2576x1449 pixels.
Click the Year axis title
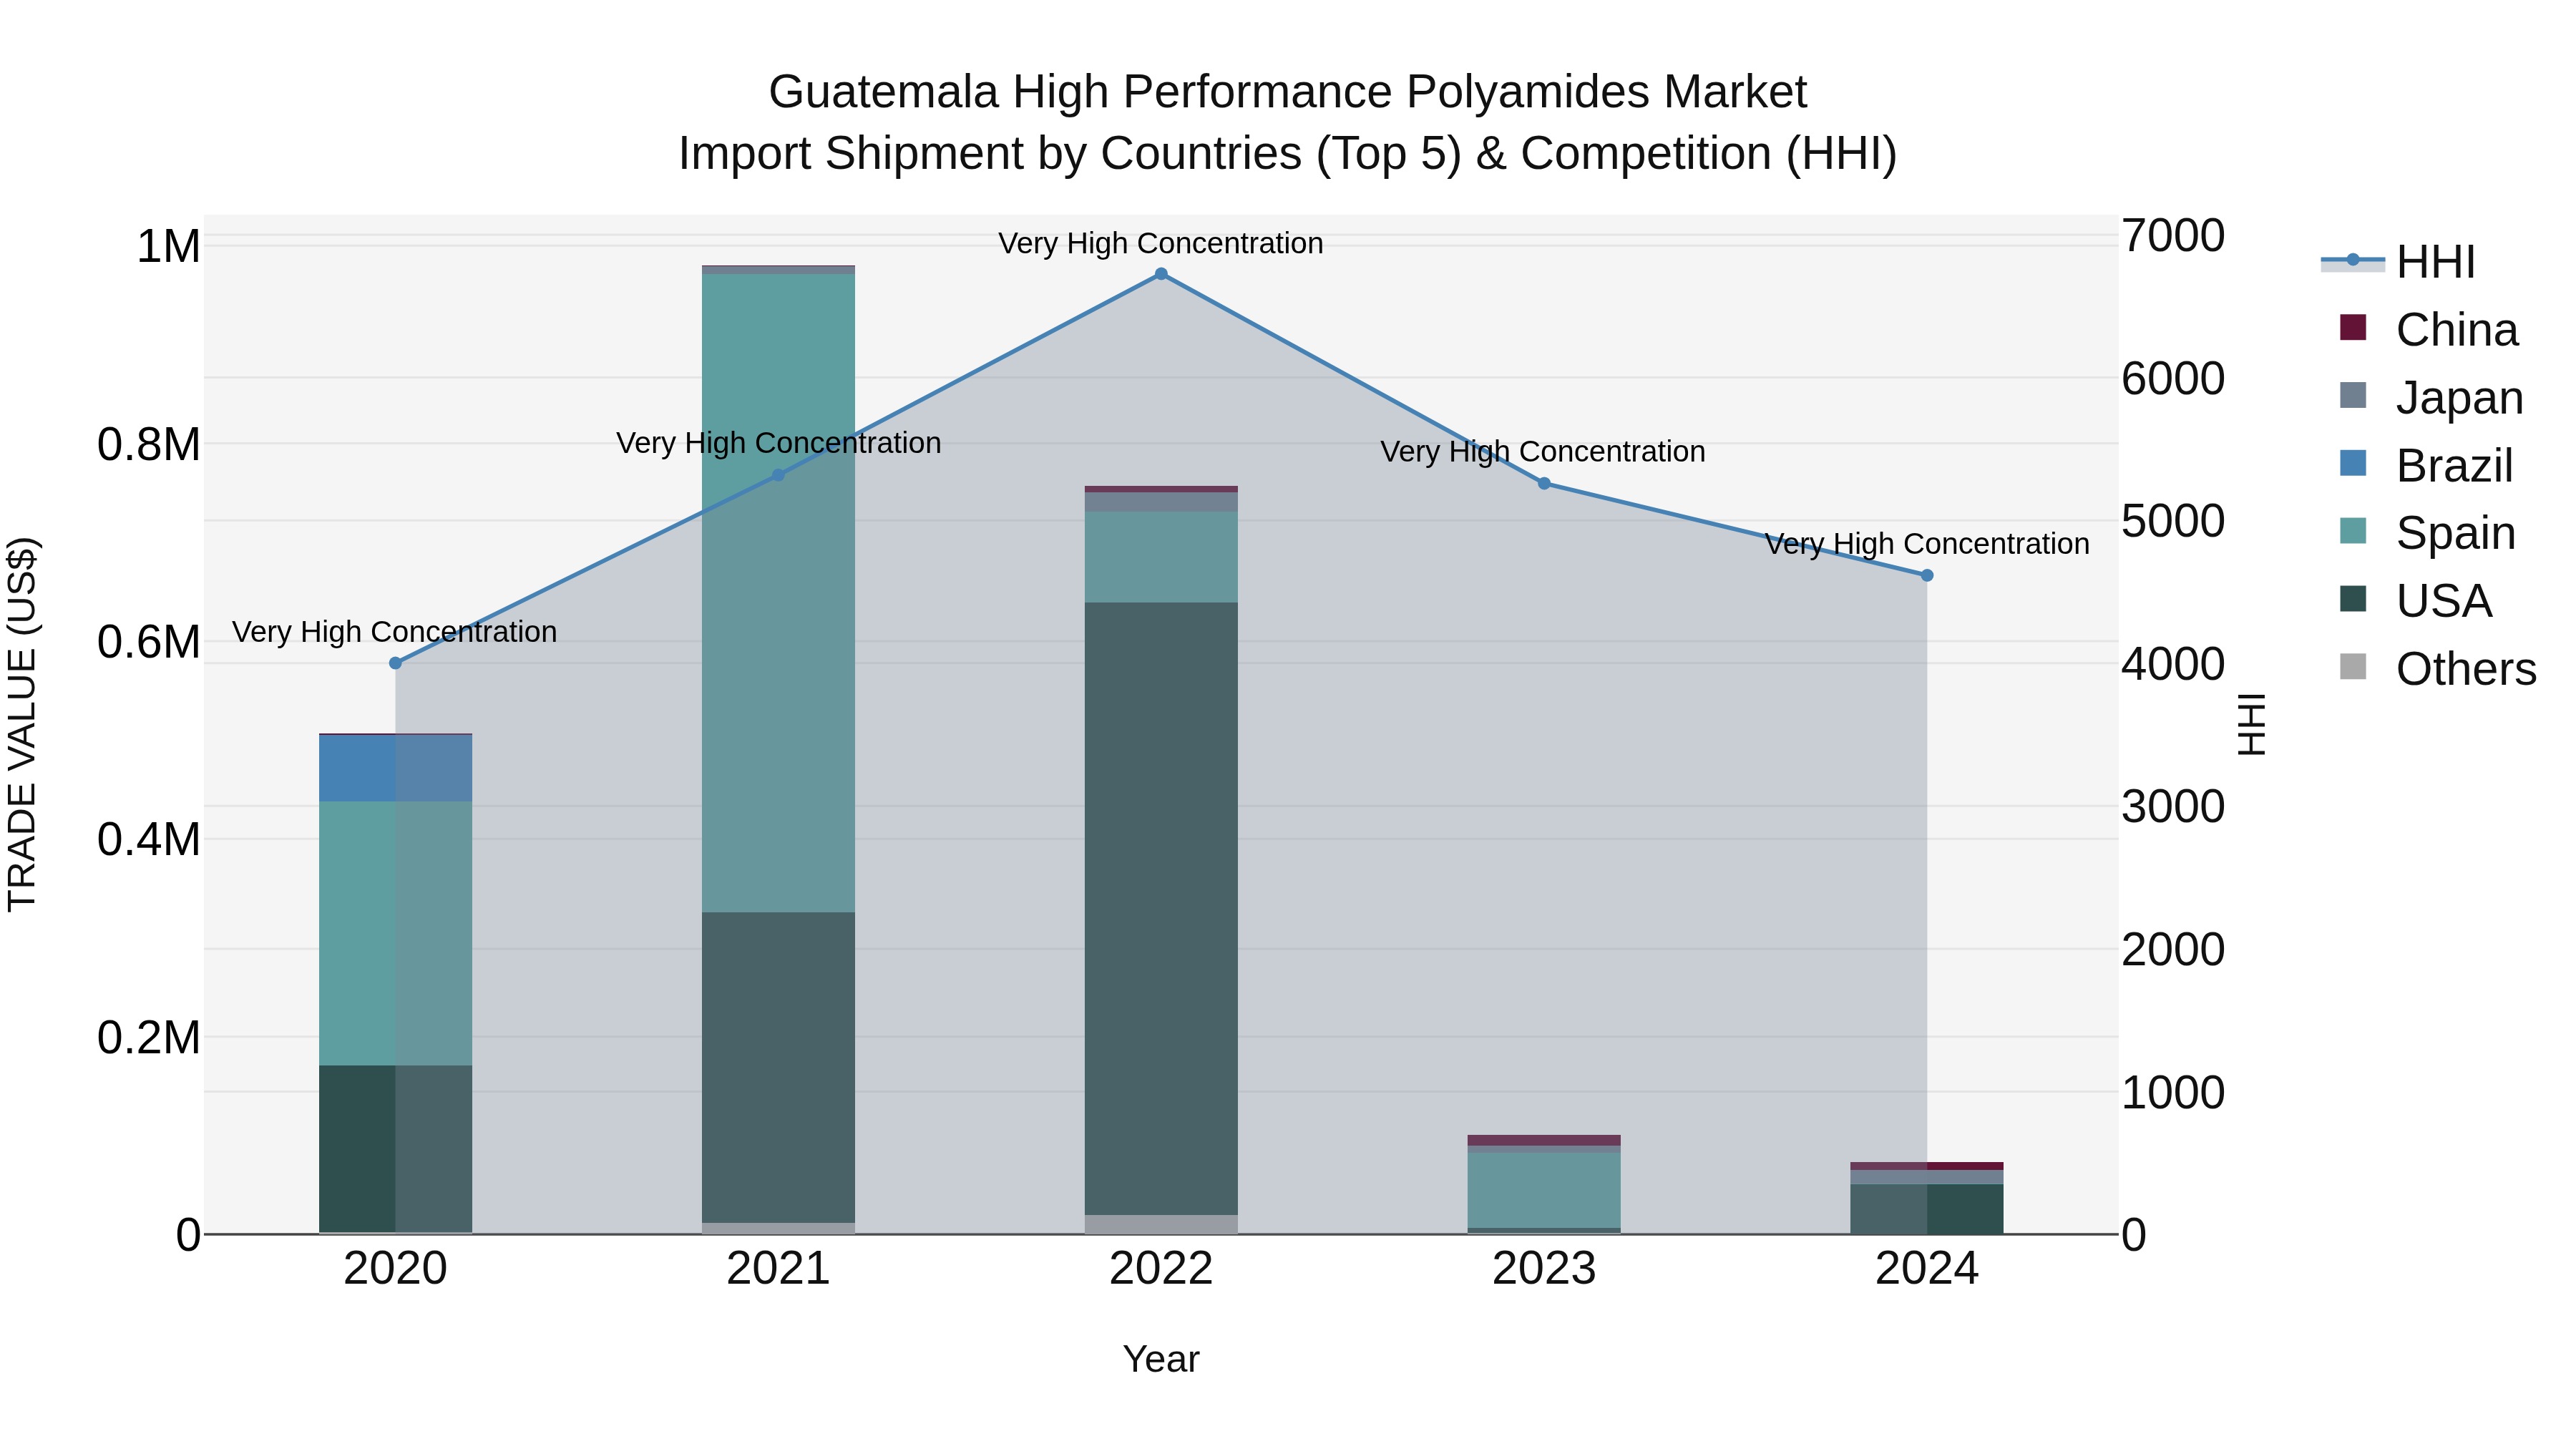click(x=1161, y=1359)
